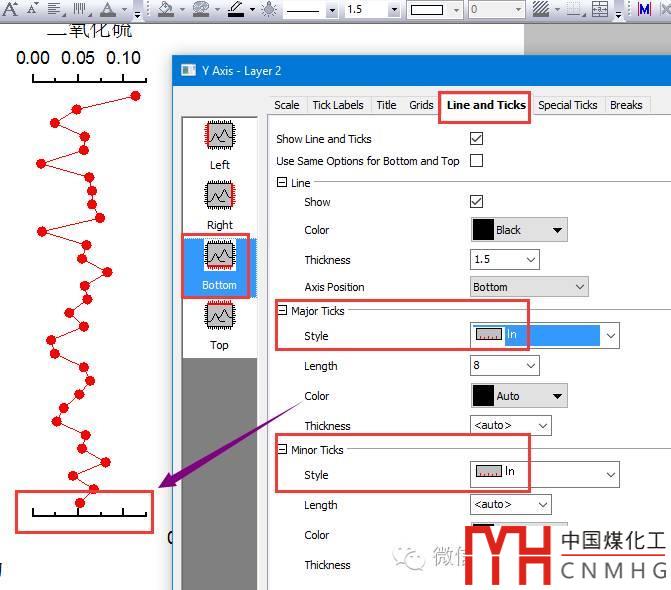Open the Major Ticks Style dropdown
The height and width of the screenshot is (590, 671).
click(x=610, y=335)
